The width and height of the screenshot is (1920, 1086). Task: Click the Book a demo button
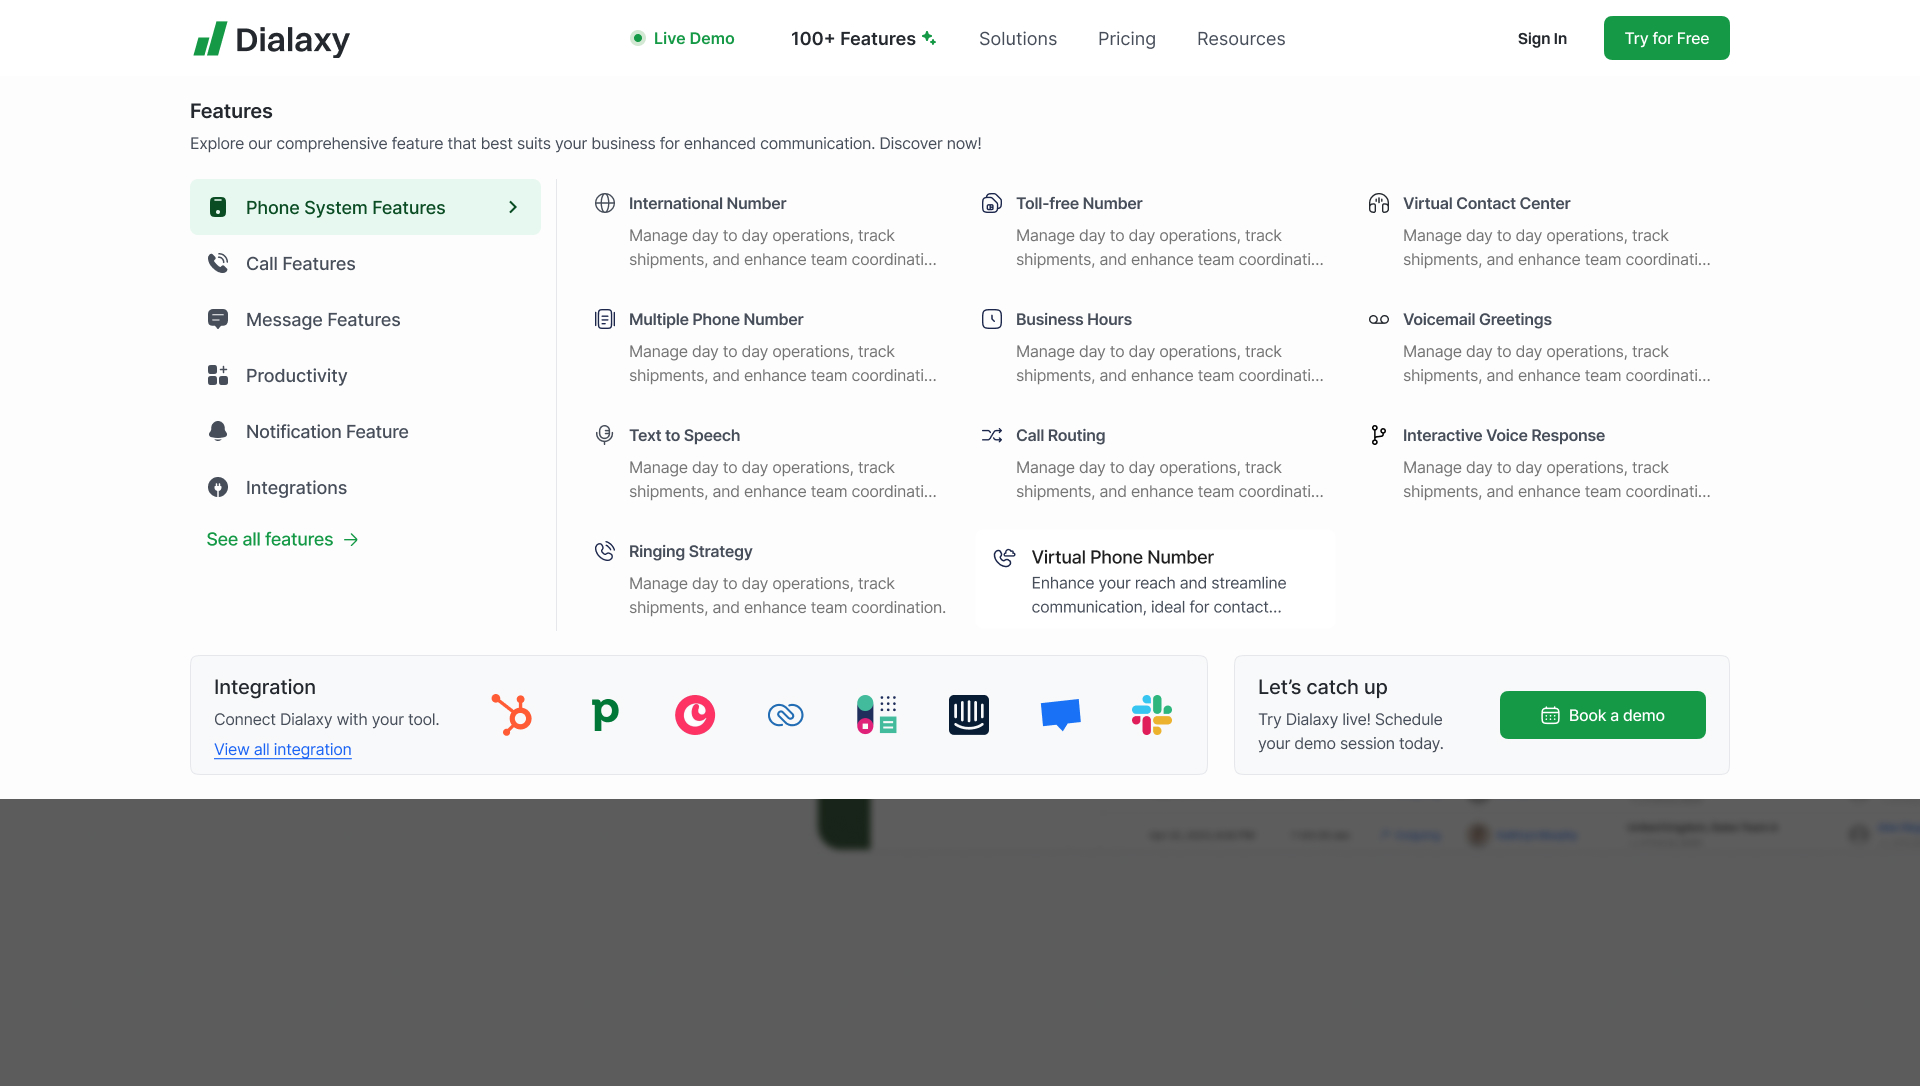pos(1603,715)
